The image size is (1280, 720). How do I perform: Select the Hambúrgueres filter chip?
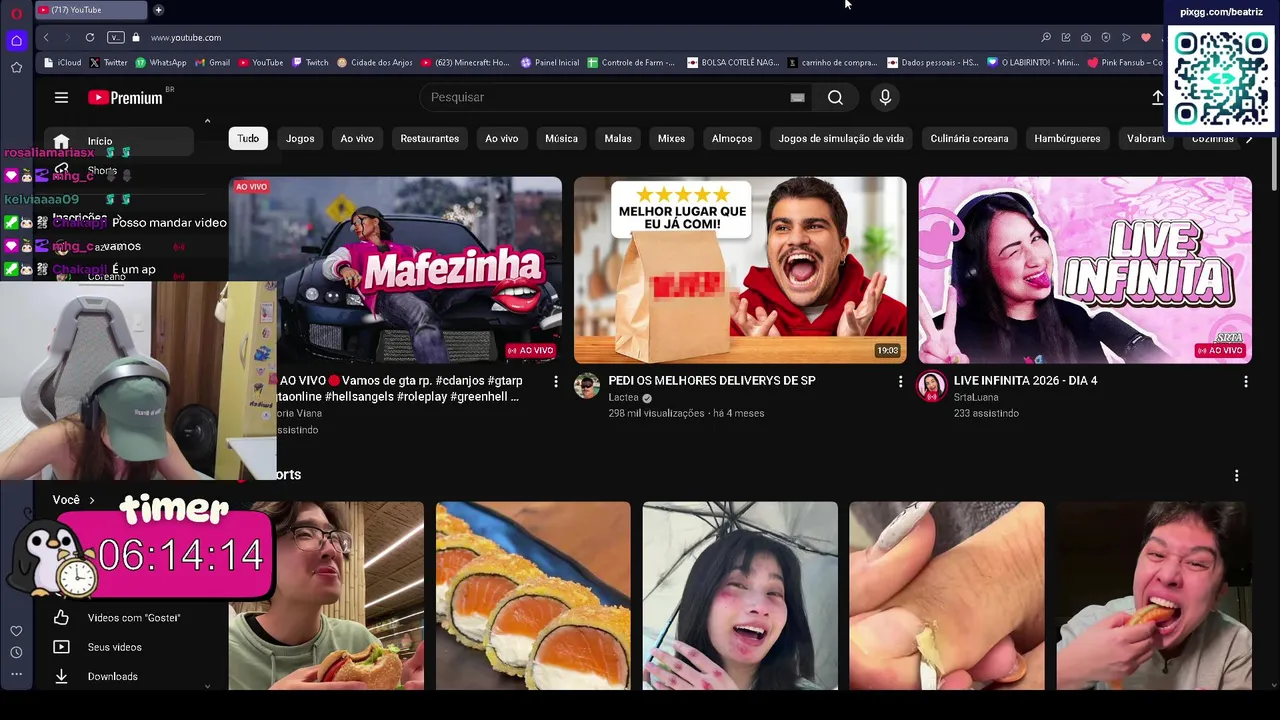pyautogui.click(x=1067, y=139)
